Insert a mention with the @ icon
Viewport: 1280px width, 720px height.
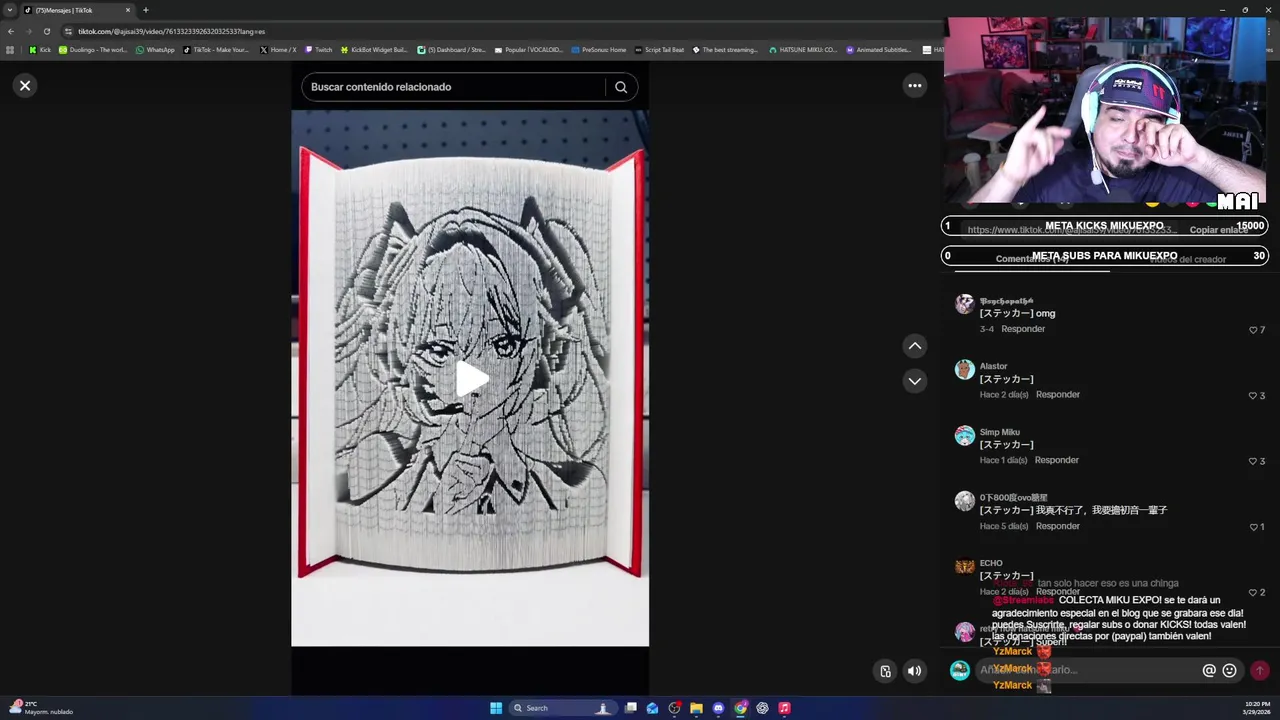1208,671
